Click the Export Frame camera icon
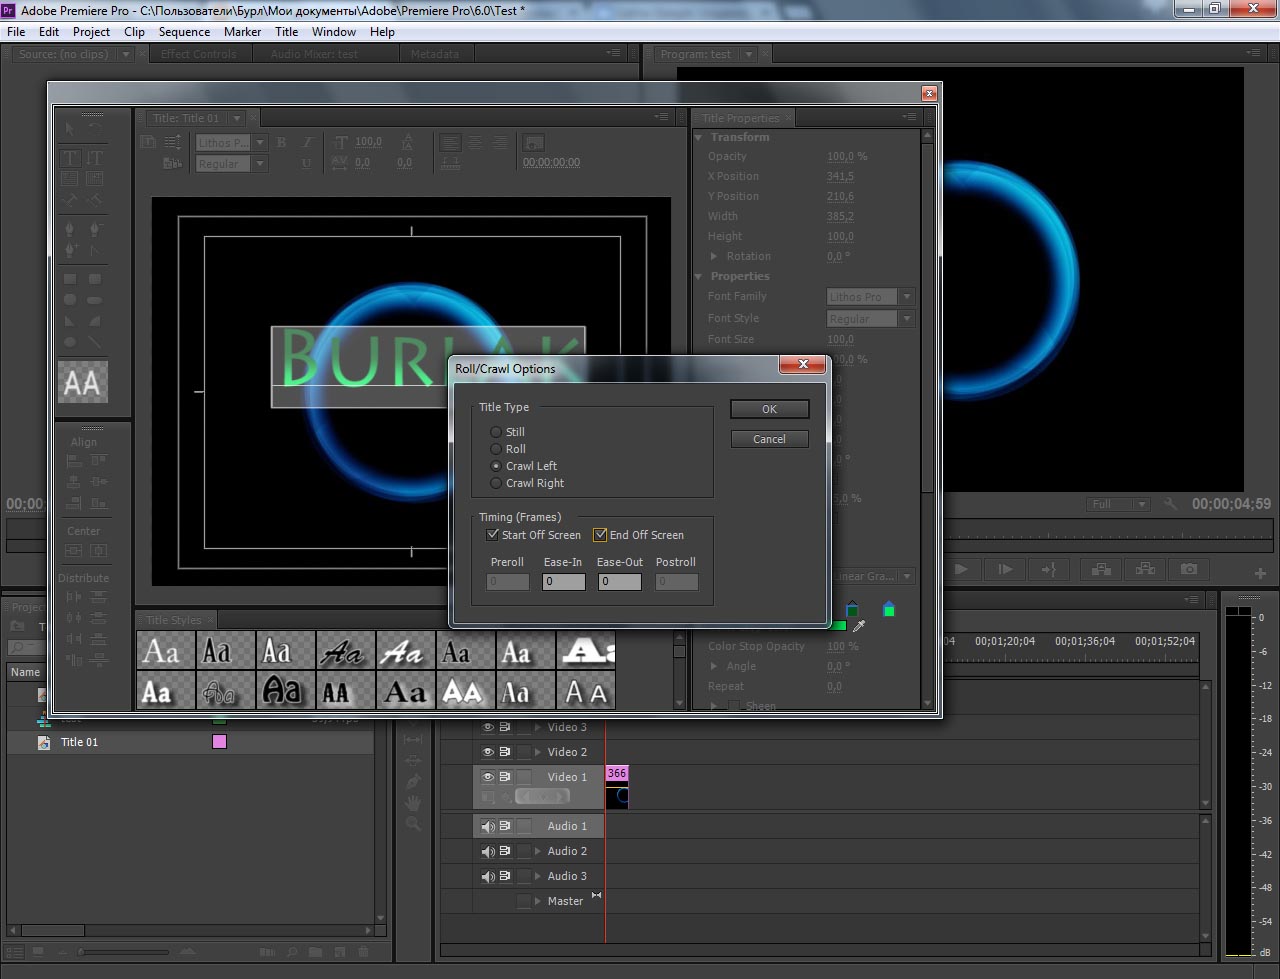Image resolution: width=1280 pixels, height=979 pixels. pyautogui.click(x=1188, y=569)
